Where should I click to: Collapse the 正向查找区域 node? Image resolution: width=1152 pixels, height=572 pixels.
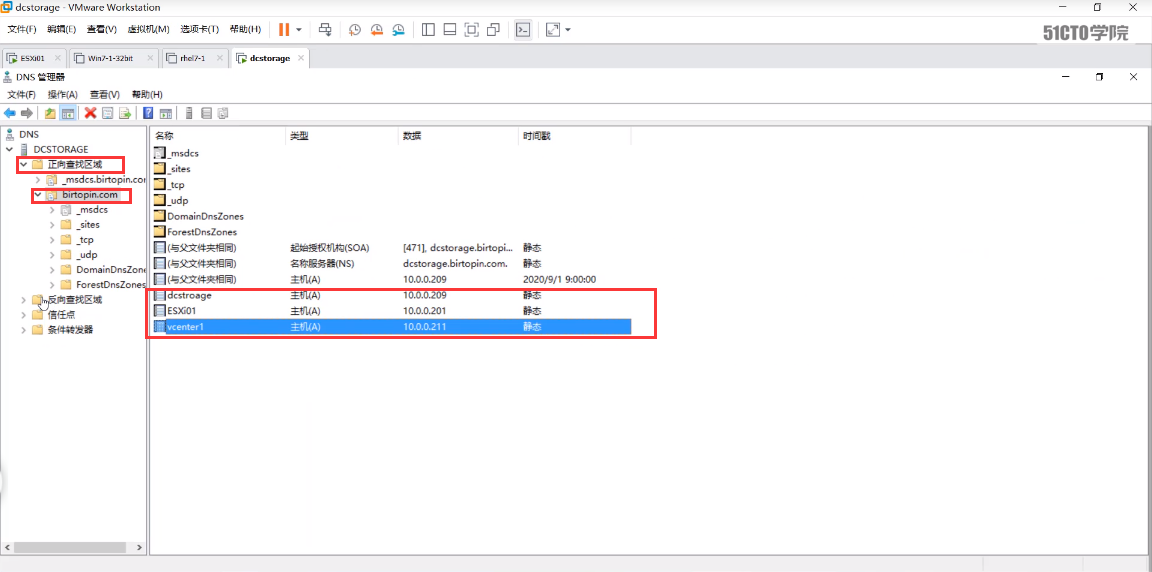(24, 164)
